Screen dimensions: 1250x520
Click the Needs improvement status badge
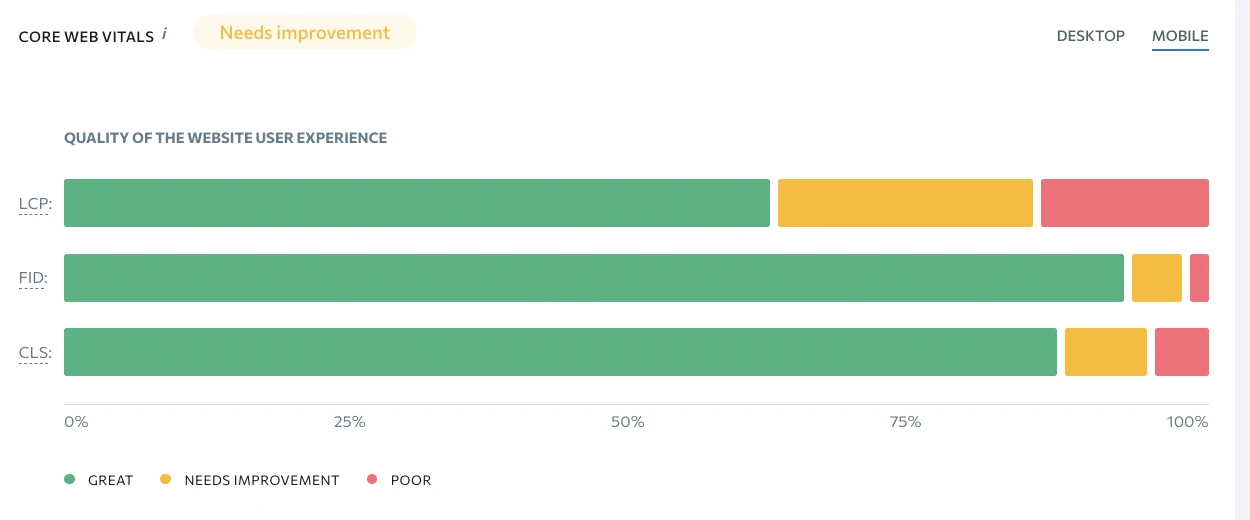point(304,33)
